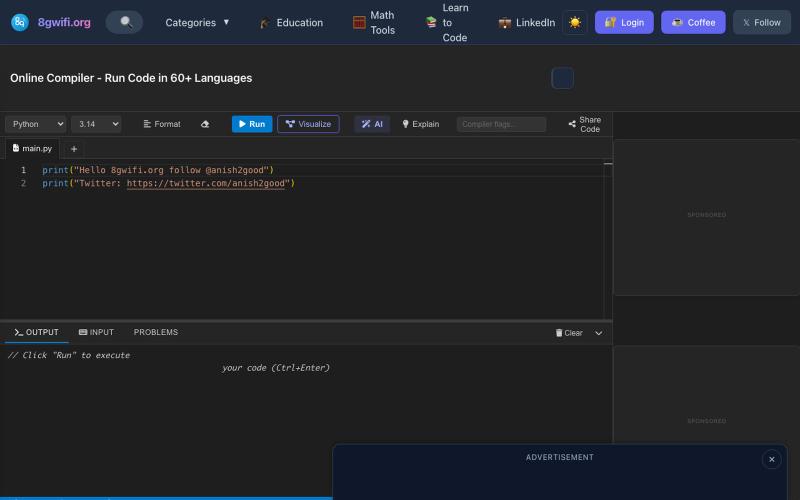Switch to the OUTPUT tab
The height and width of the screenshot is (500, 800).
(36, 332)
